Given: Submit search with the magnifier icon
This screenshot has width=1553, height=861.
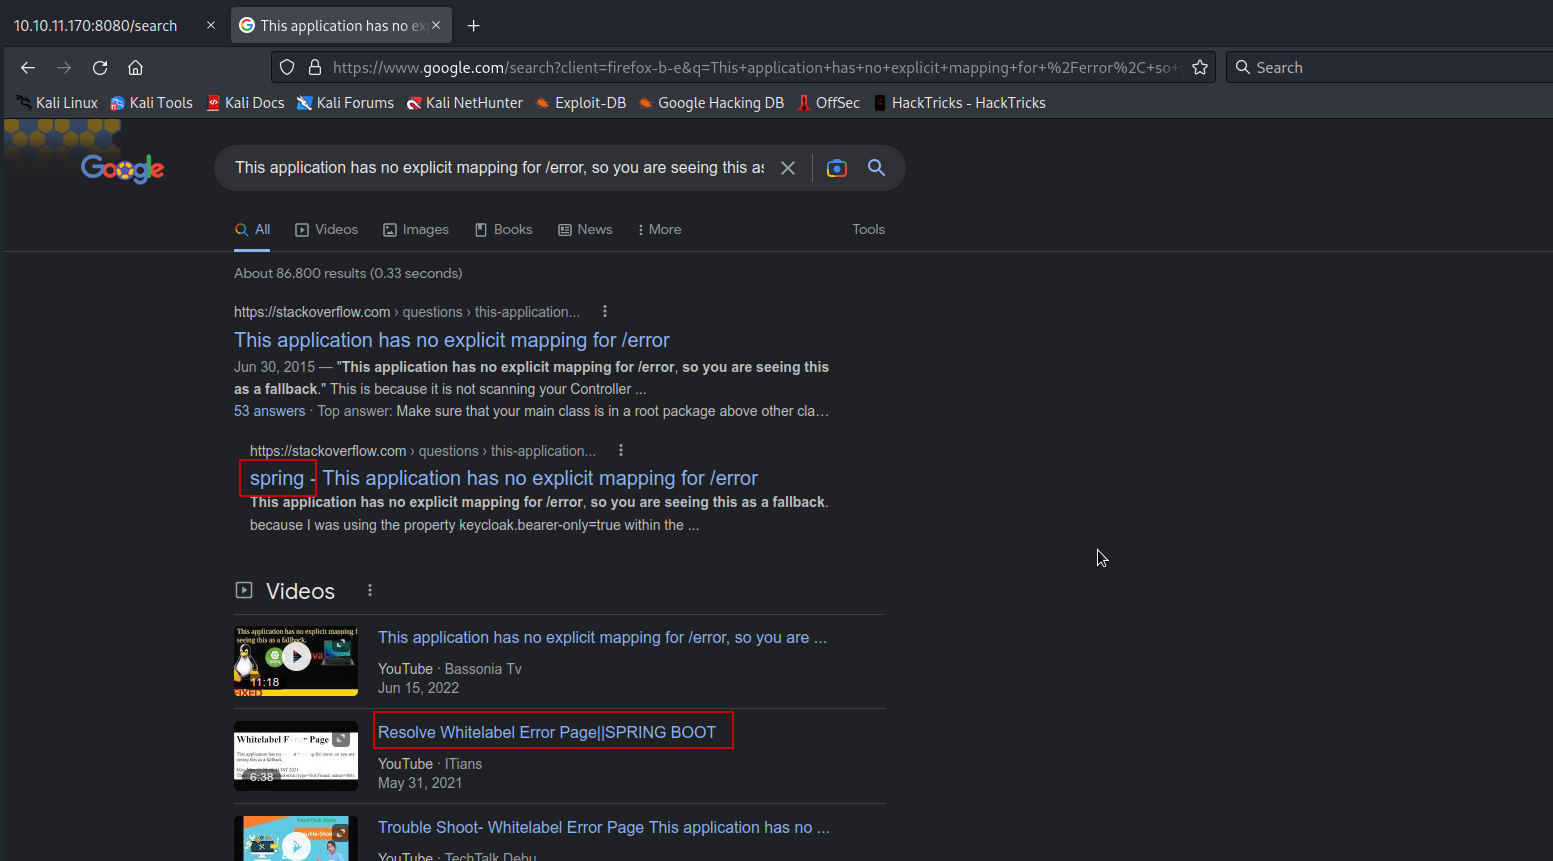Looking at the screenshot, I should [x=876, y=168].
